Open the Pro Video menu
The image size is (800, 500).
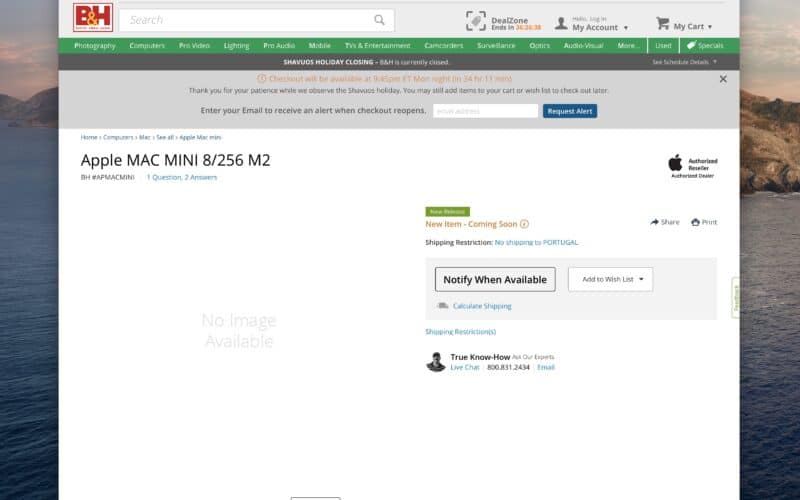click(194, 45)
